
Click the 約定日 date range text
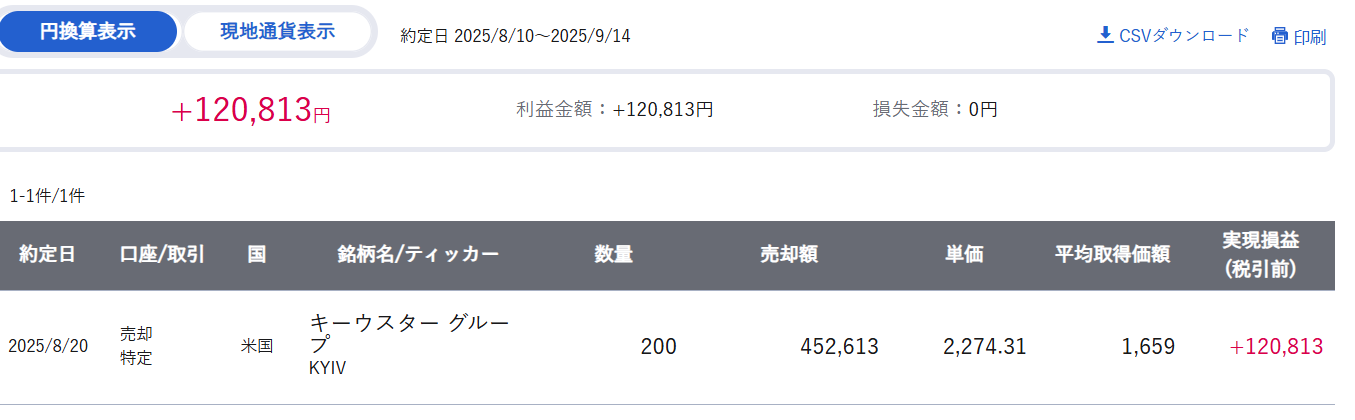(x=516, y=36)
